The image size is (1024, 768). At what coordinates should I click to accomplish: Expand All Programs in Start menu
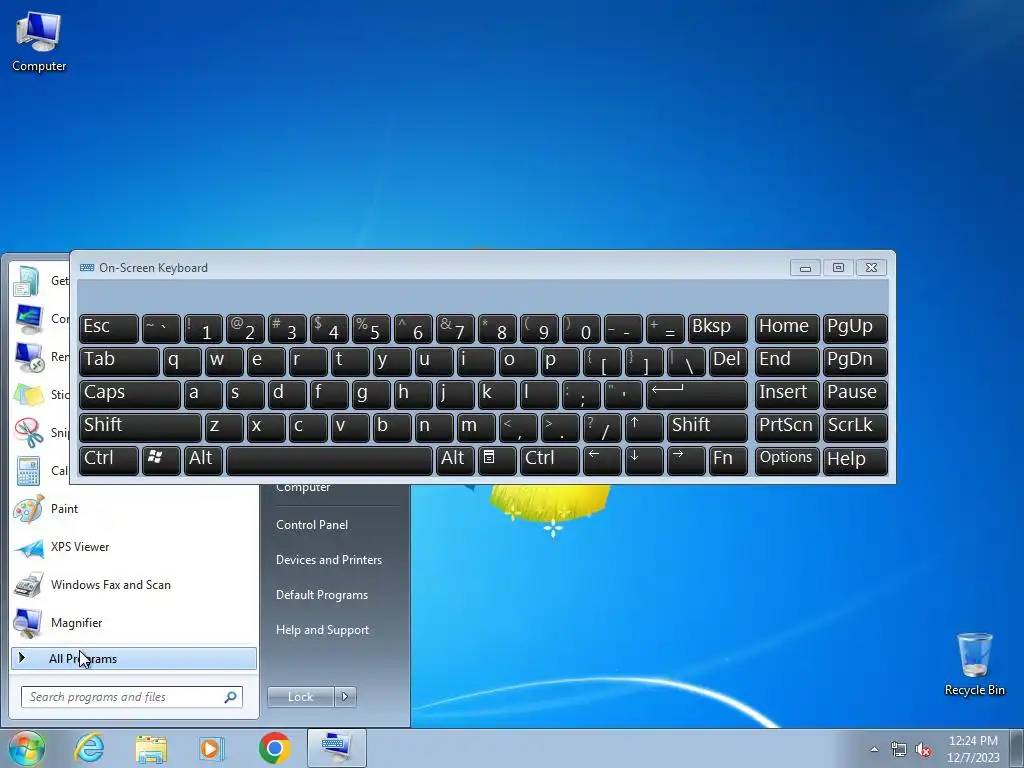(x=134, y=659)
